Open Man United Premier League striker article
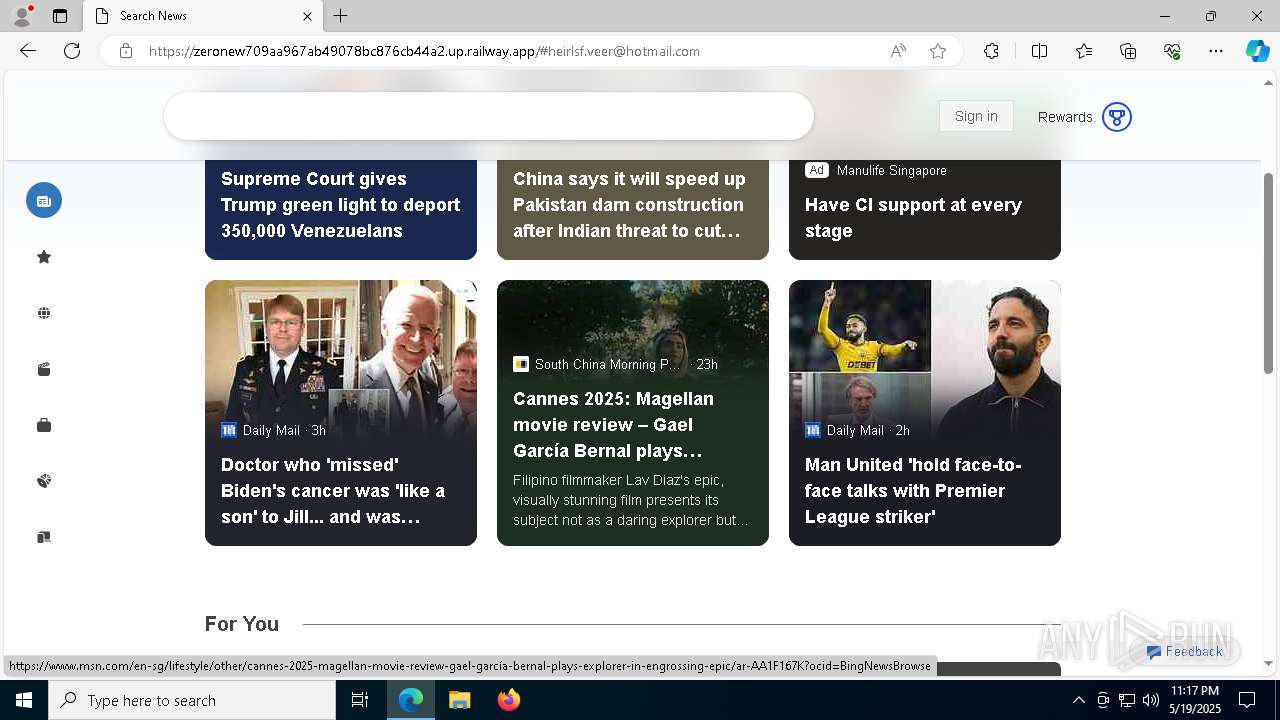This screenshot has height=720, width=1280. (925, 413)
